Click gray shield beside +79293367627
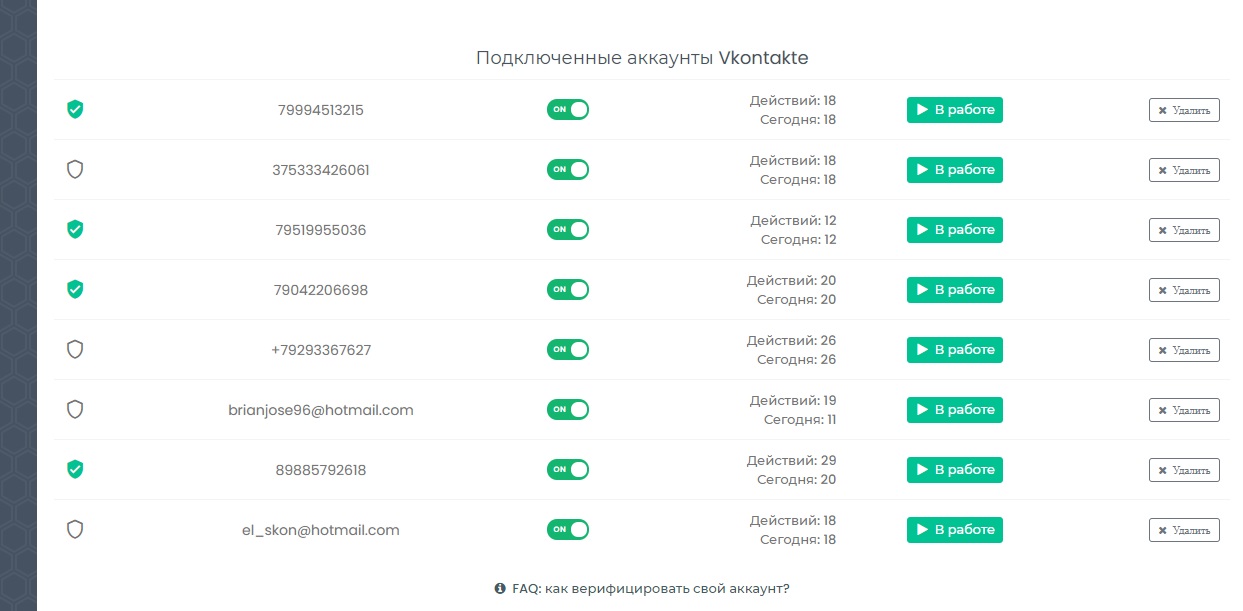The width and height of the screenshot is (1243, 611). tap(74, 350)
